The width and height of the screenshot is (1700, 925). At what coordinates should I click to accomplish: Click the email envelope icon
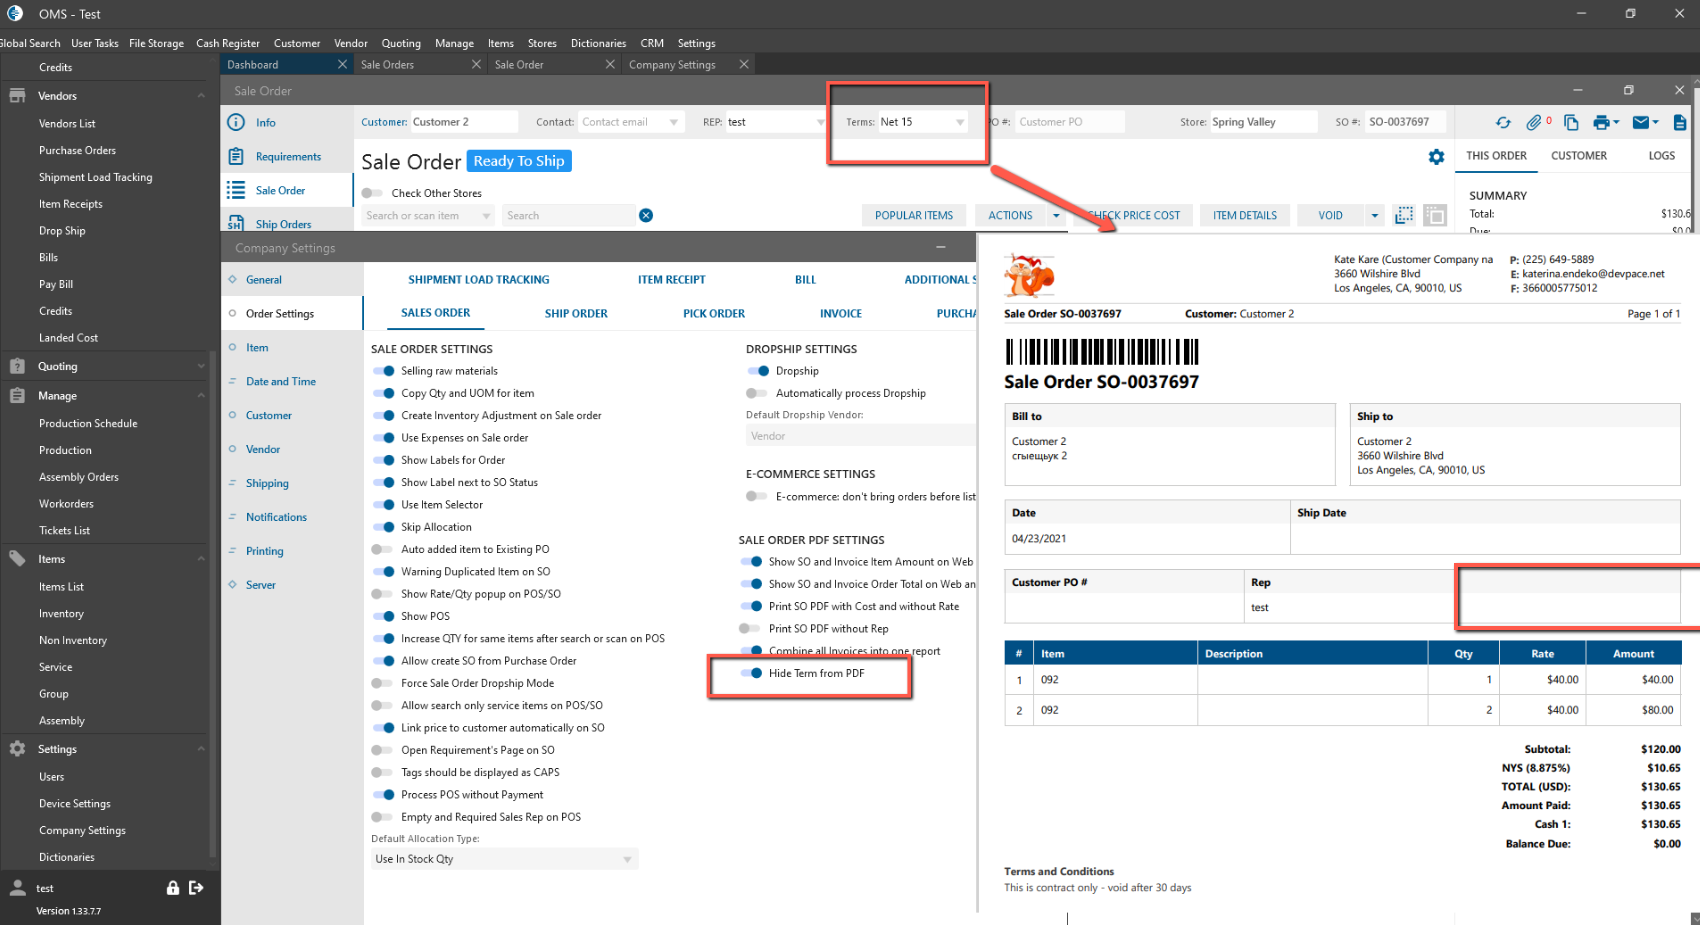[1641, 122]
